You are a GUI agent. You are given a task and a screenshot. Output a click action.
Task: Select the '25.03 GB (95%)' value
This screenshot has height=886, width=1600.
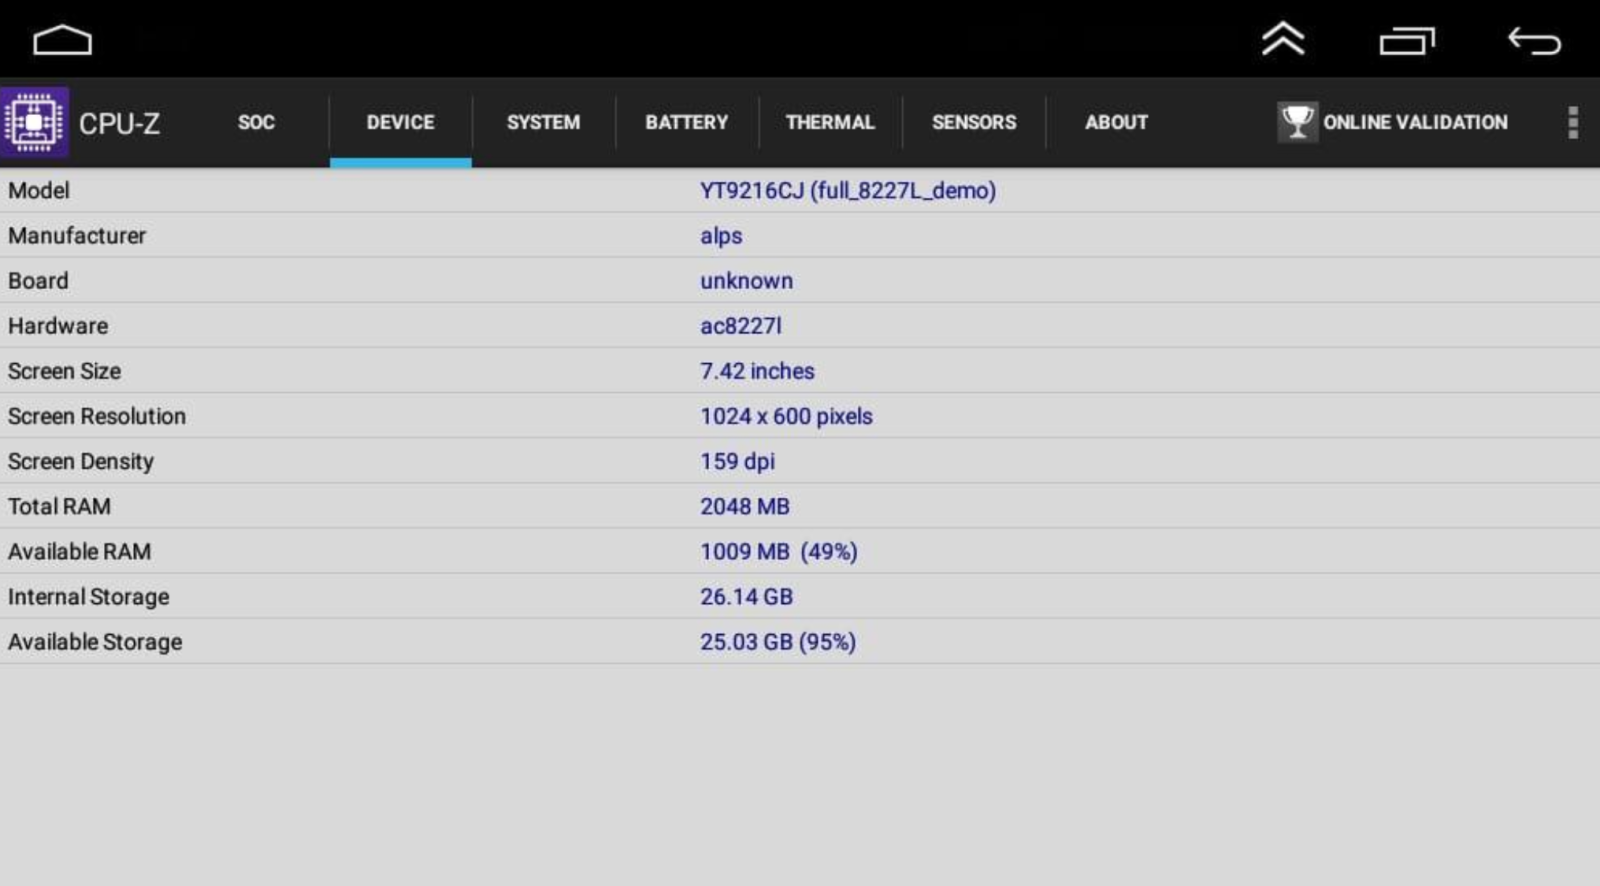tap(778, 642)
